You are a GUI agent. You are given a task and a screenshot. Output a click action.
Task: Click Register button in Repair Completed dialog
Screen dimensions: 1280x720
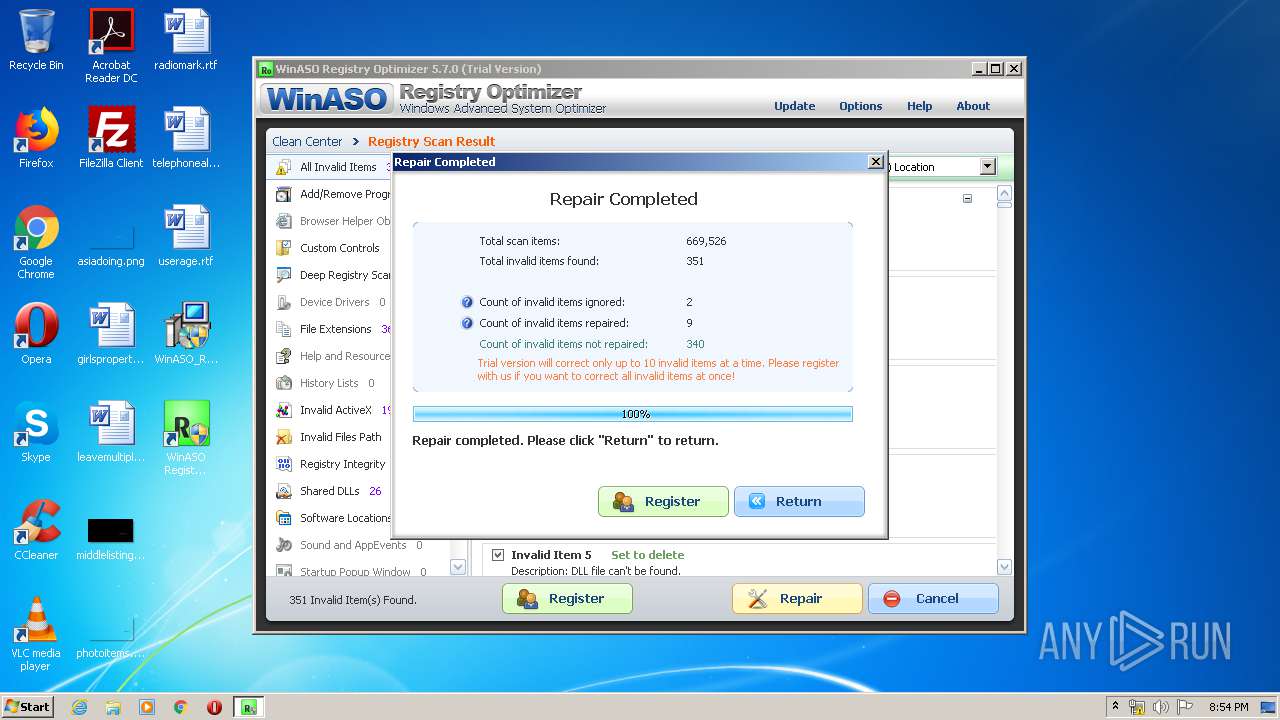pos(663,501)
